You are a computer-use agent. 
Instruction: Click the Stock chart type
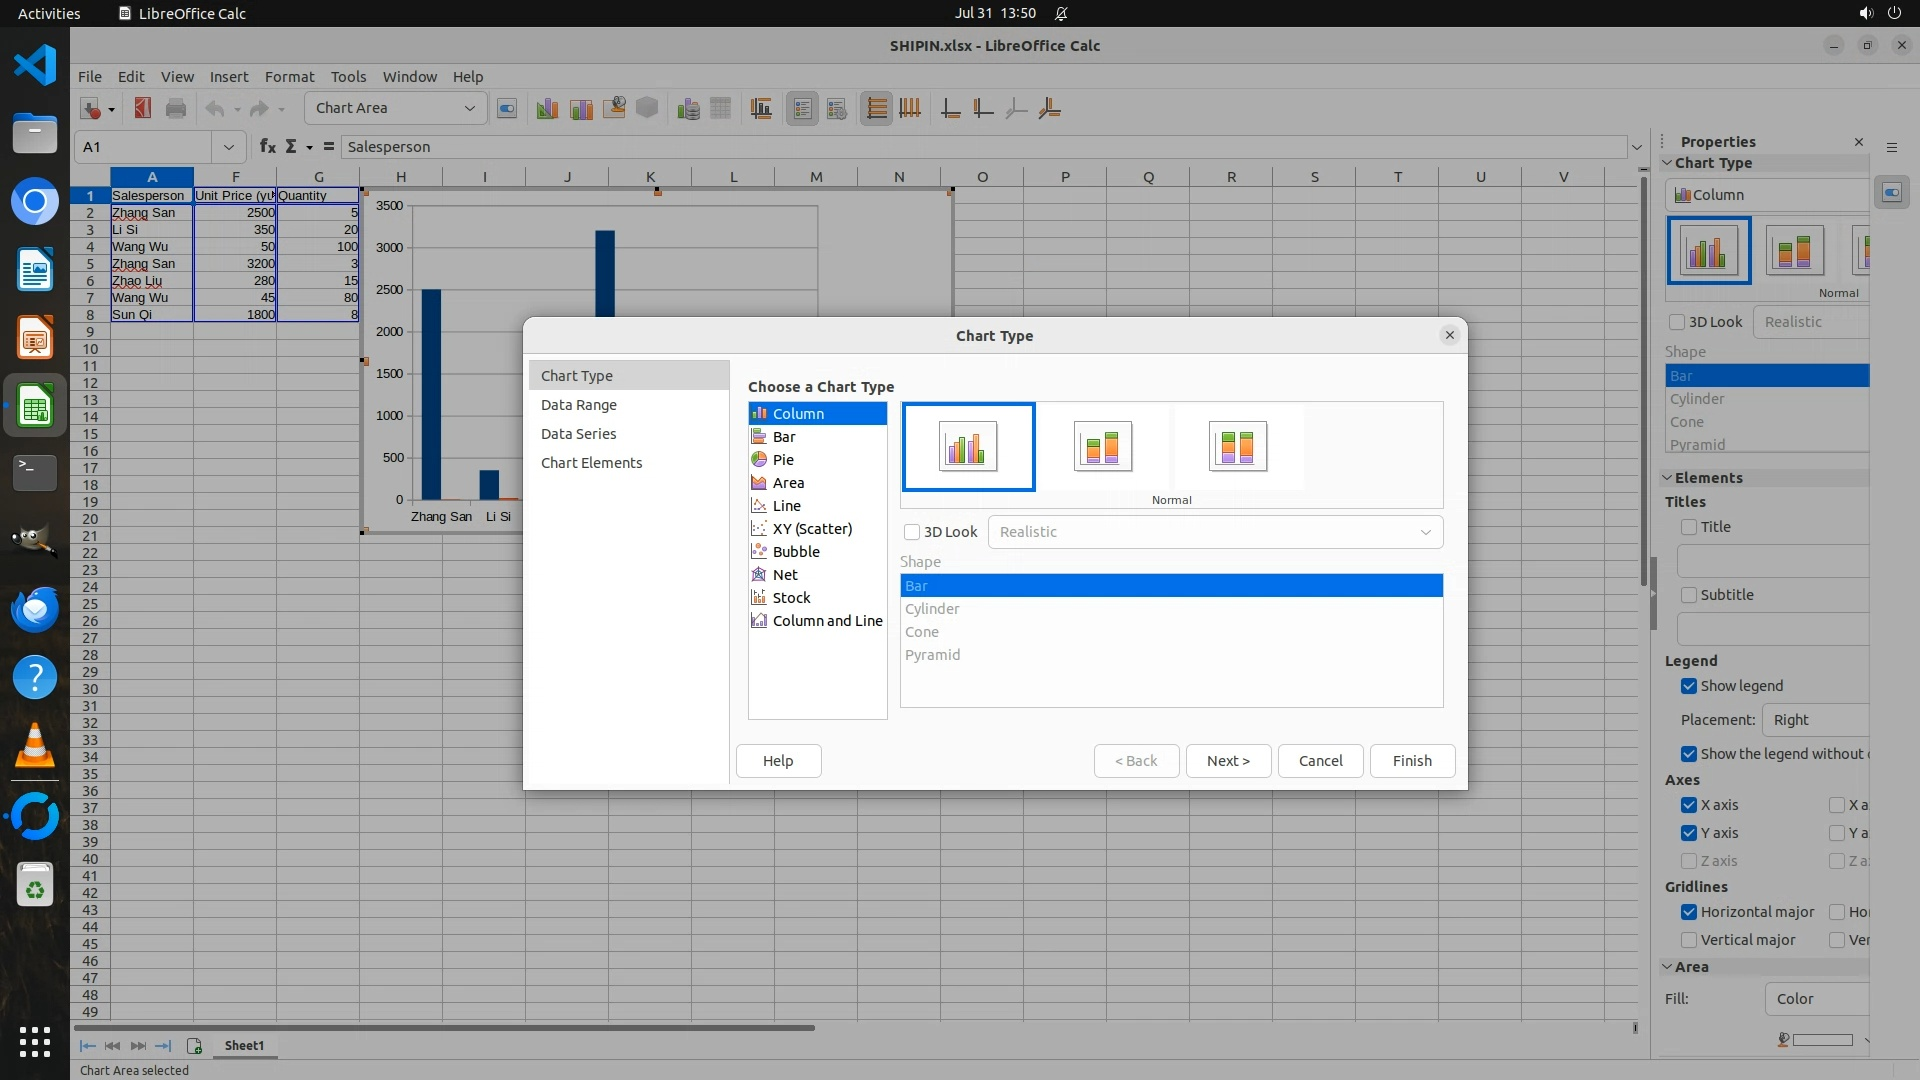(791, 598)
